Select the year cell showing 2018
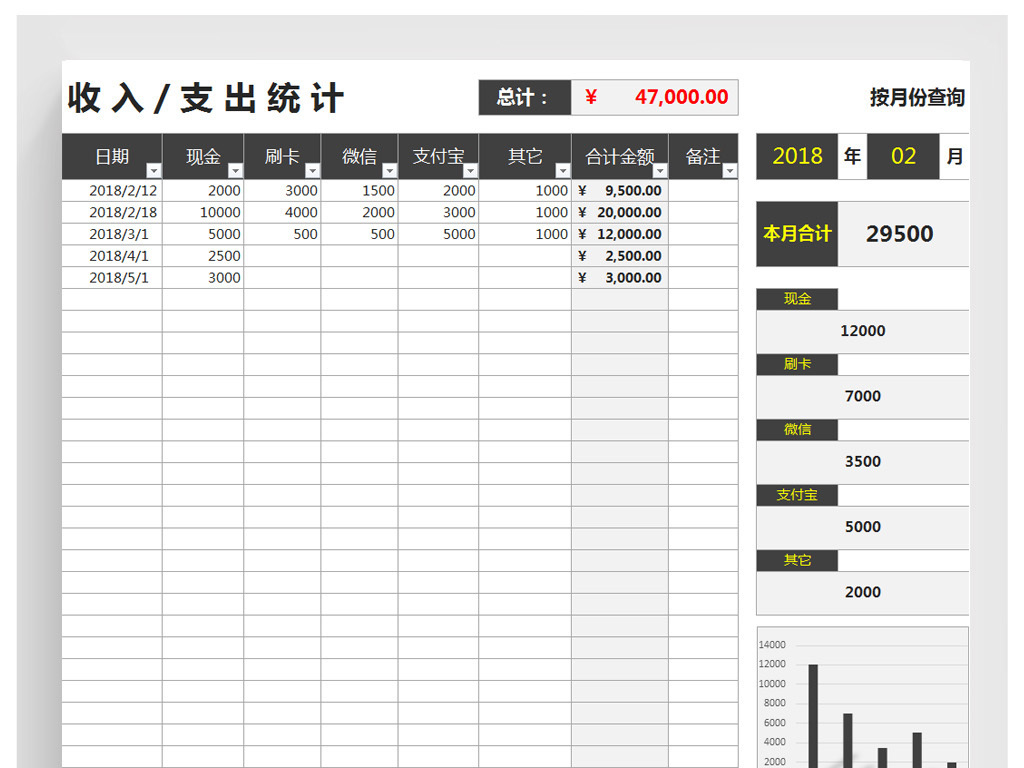Viewport: 1024px width, 768px height. pos(797,156)
